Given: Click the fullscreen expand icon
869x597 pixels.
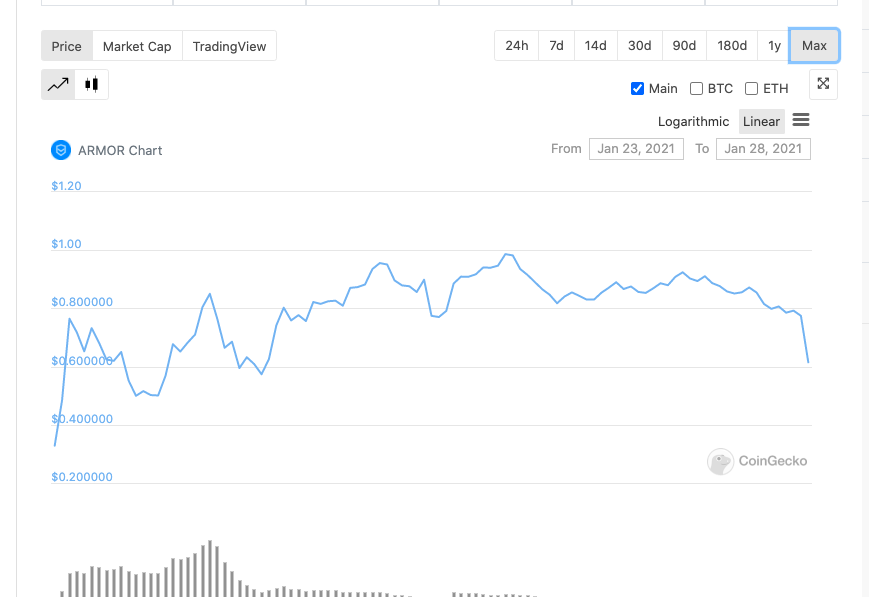Looking at the screenshot, I should (x=823, y=84).
